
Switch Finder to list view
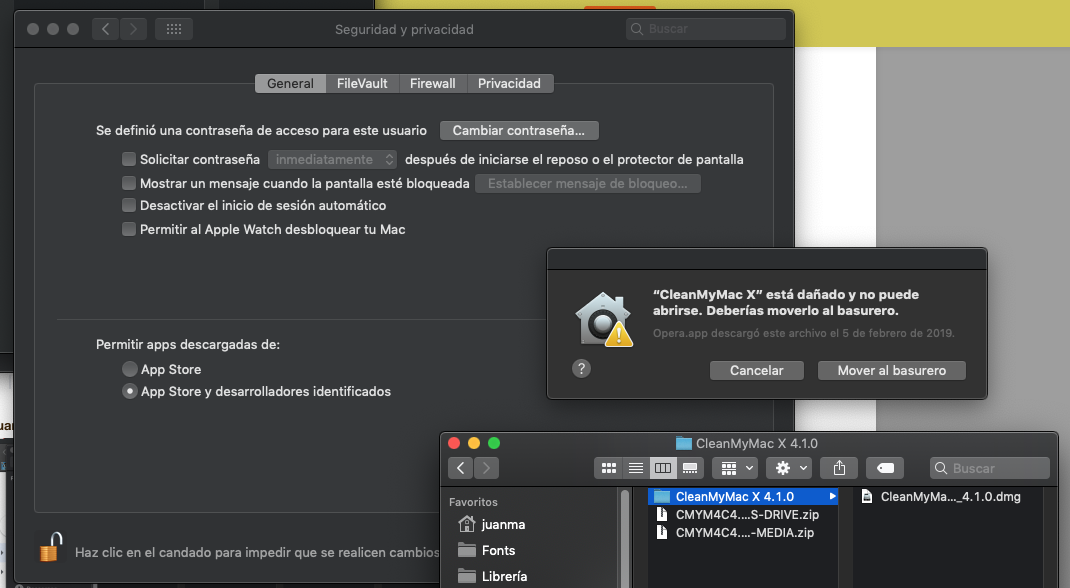tap(636, 468)
